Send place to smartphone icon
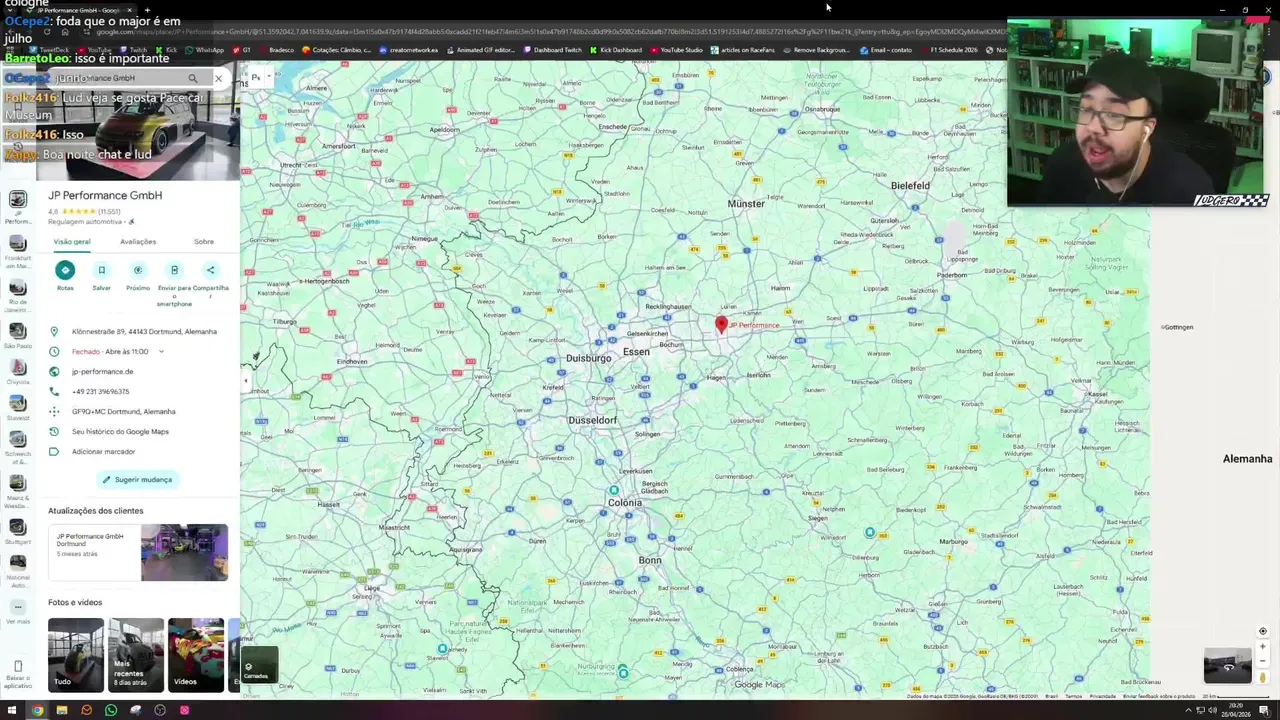The image size is (1280, 720). [174, 270]
